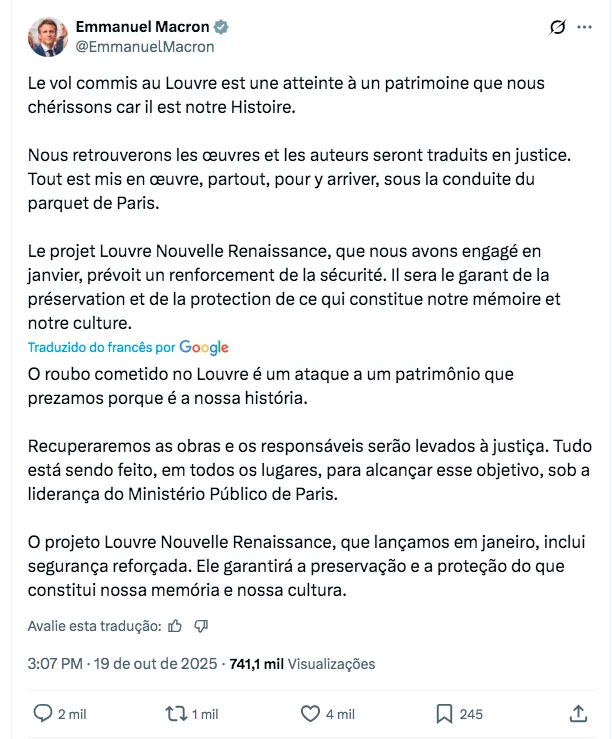The height and width of the screenshot is (739, 612).
Task: Click the reply speech bubble icon
Action: [43, 714]
